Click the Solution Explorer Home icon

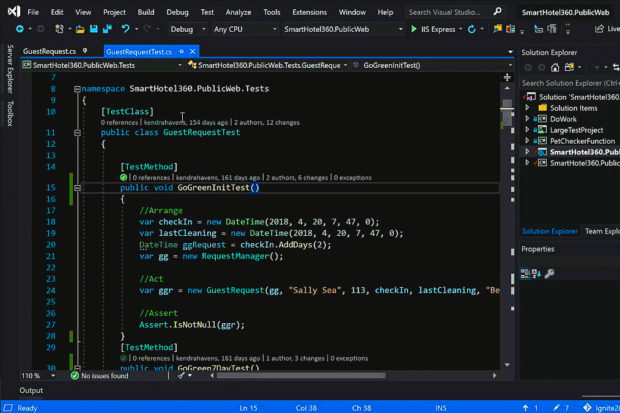pyautogui.click(x=555, y=68)
